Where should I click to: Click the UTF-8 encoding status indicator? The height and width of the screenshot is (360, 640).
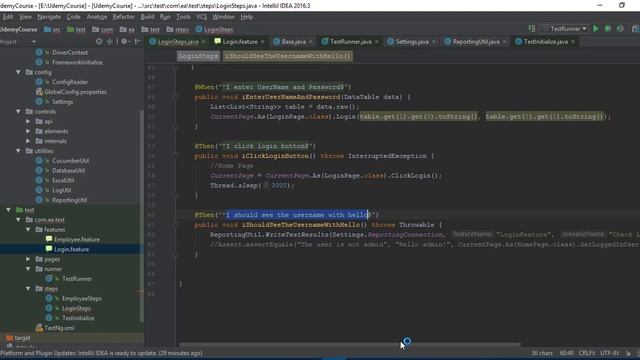click(x=609, y=353)
